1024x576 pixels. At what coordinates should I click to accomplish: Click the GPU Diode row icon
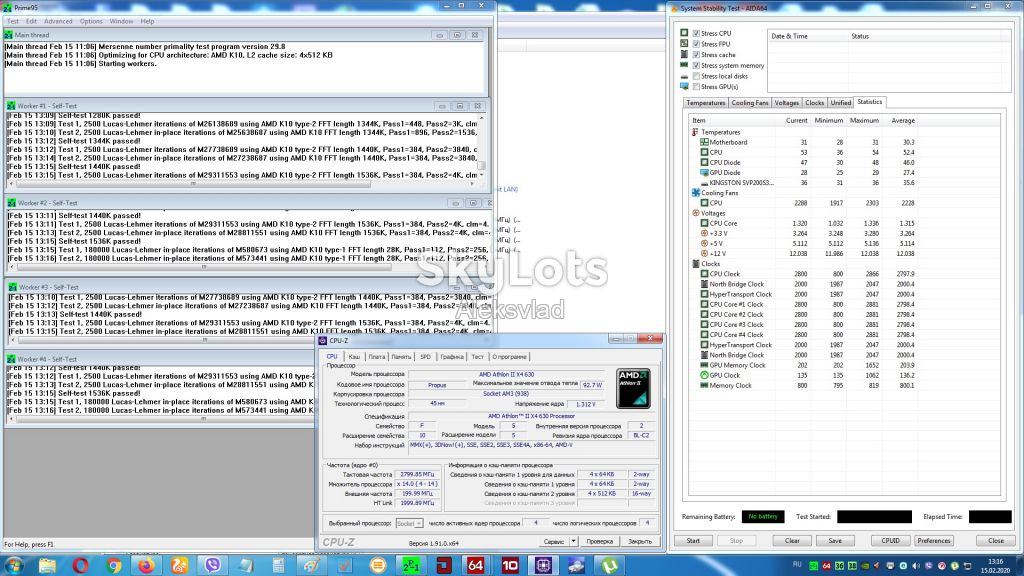coord(704,172)
